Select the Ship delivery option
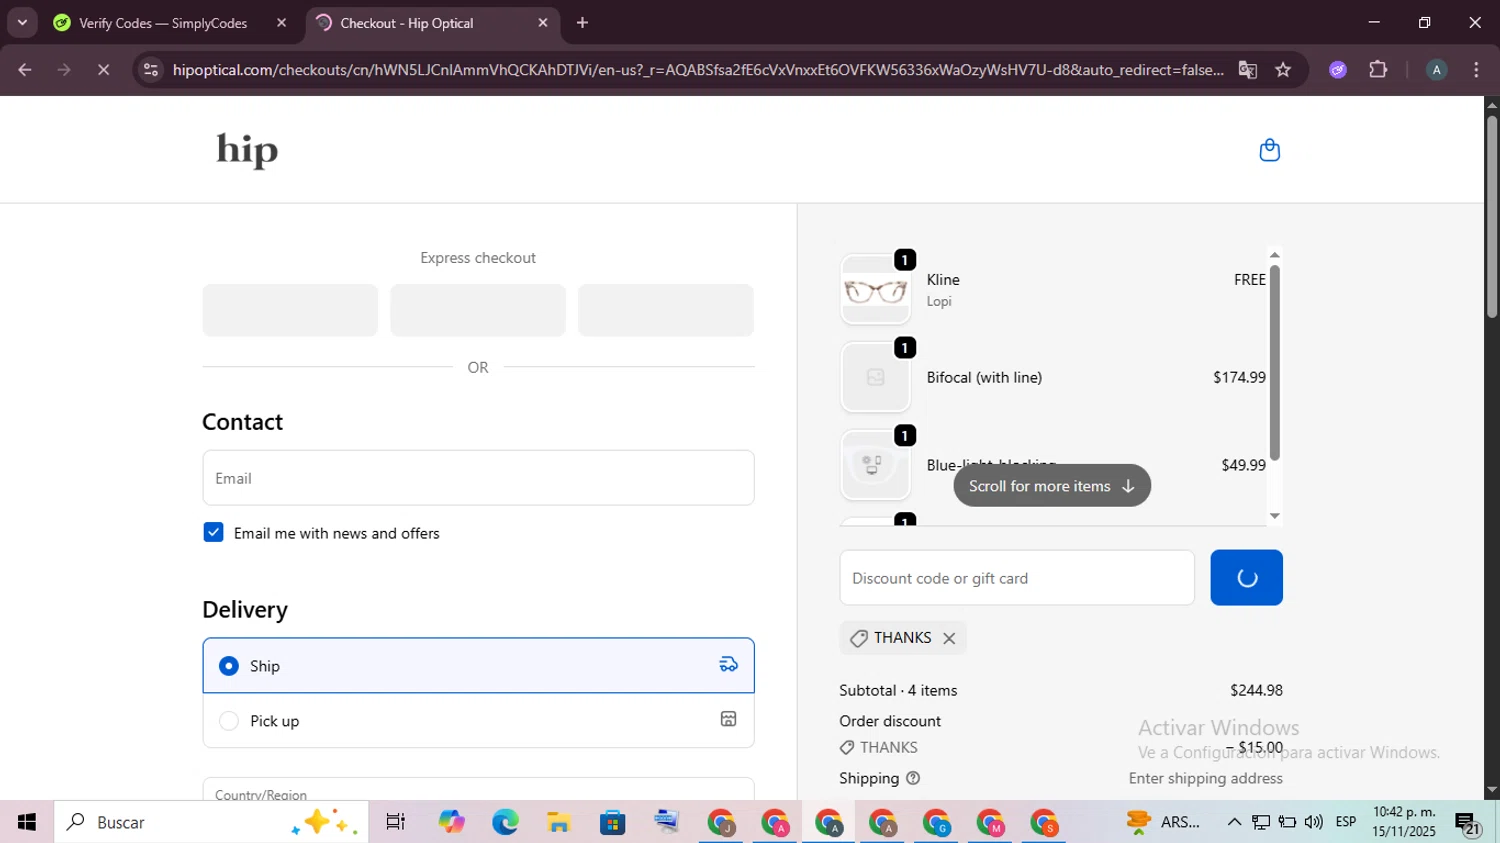Image resolution: width=1500 pixels, height=843 pixels. 478,665
